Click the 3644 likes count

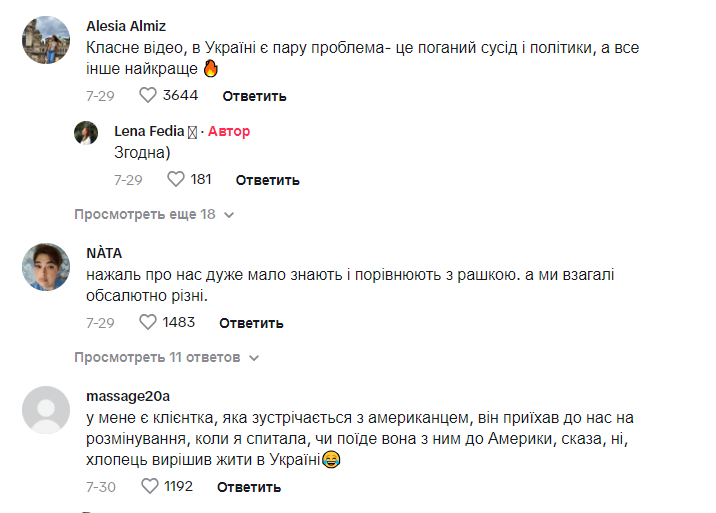pyautogui.click(x=181, y=96)
